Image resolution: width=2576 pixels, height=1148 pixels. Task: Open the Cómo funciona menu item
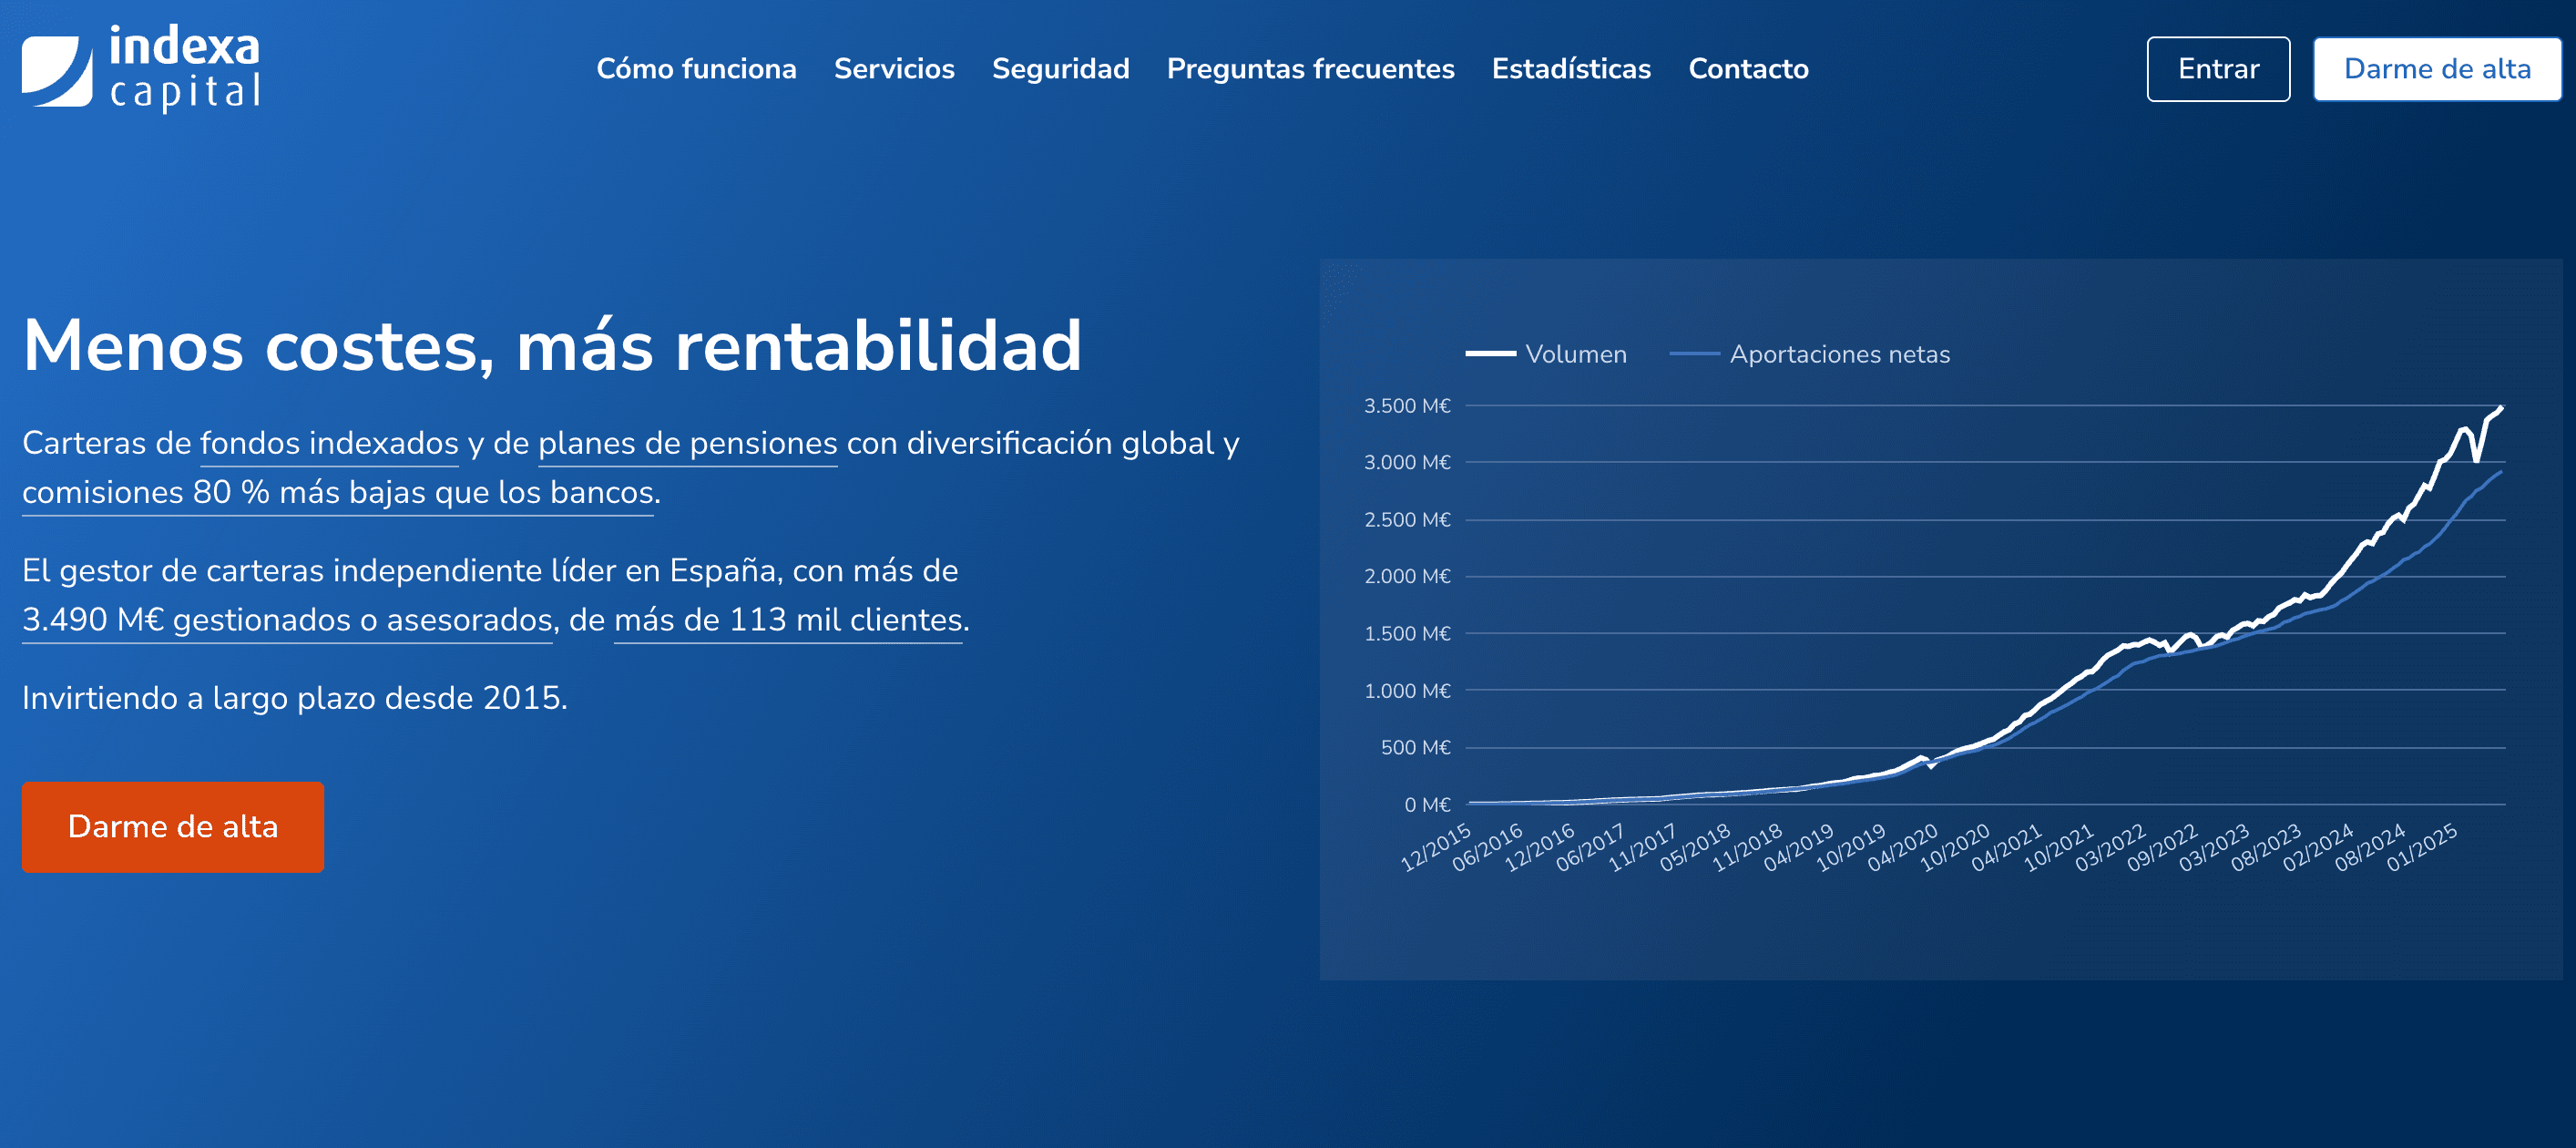[696, 69]
